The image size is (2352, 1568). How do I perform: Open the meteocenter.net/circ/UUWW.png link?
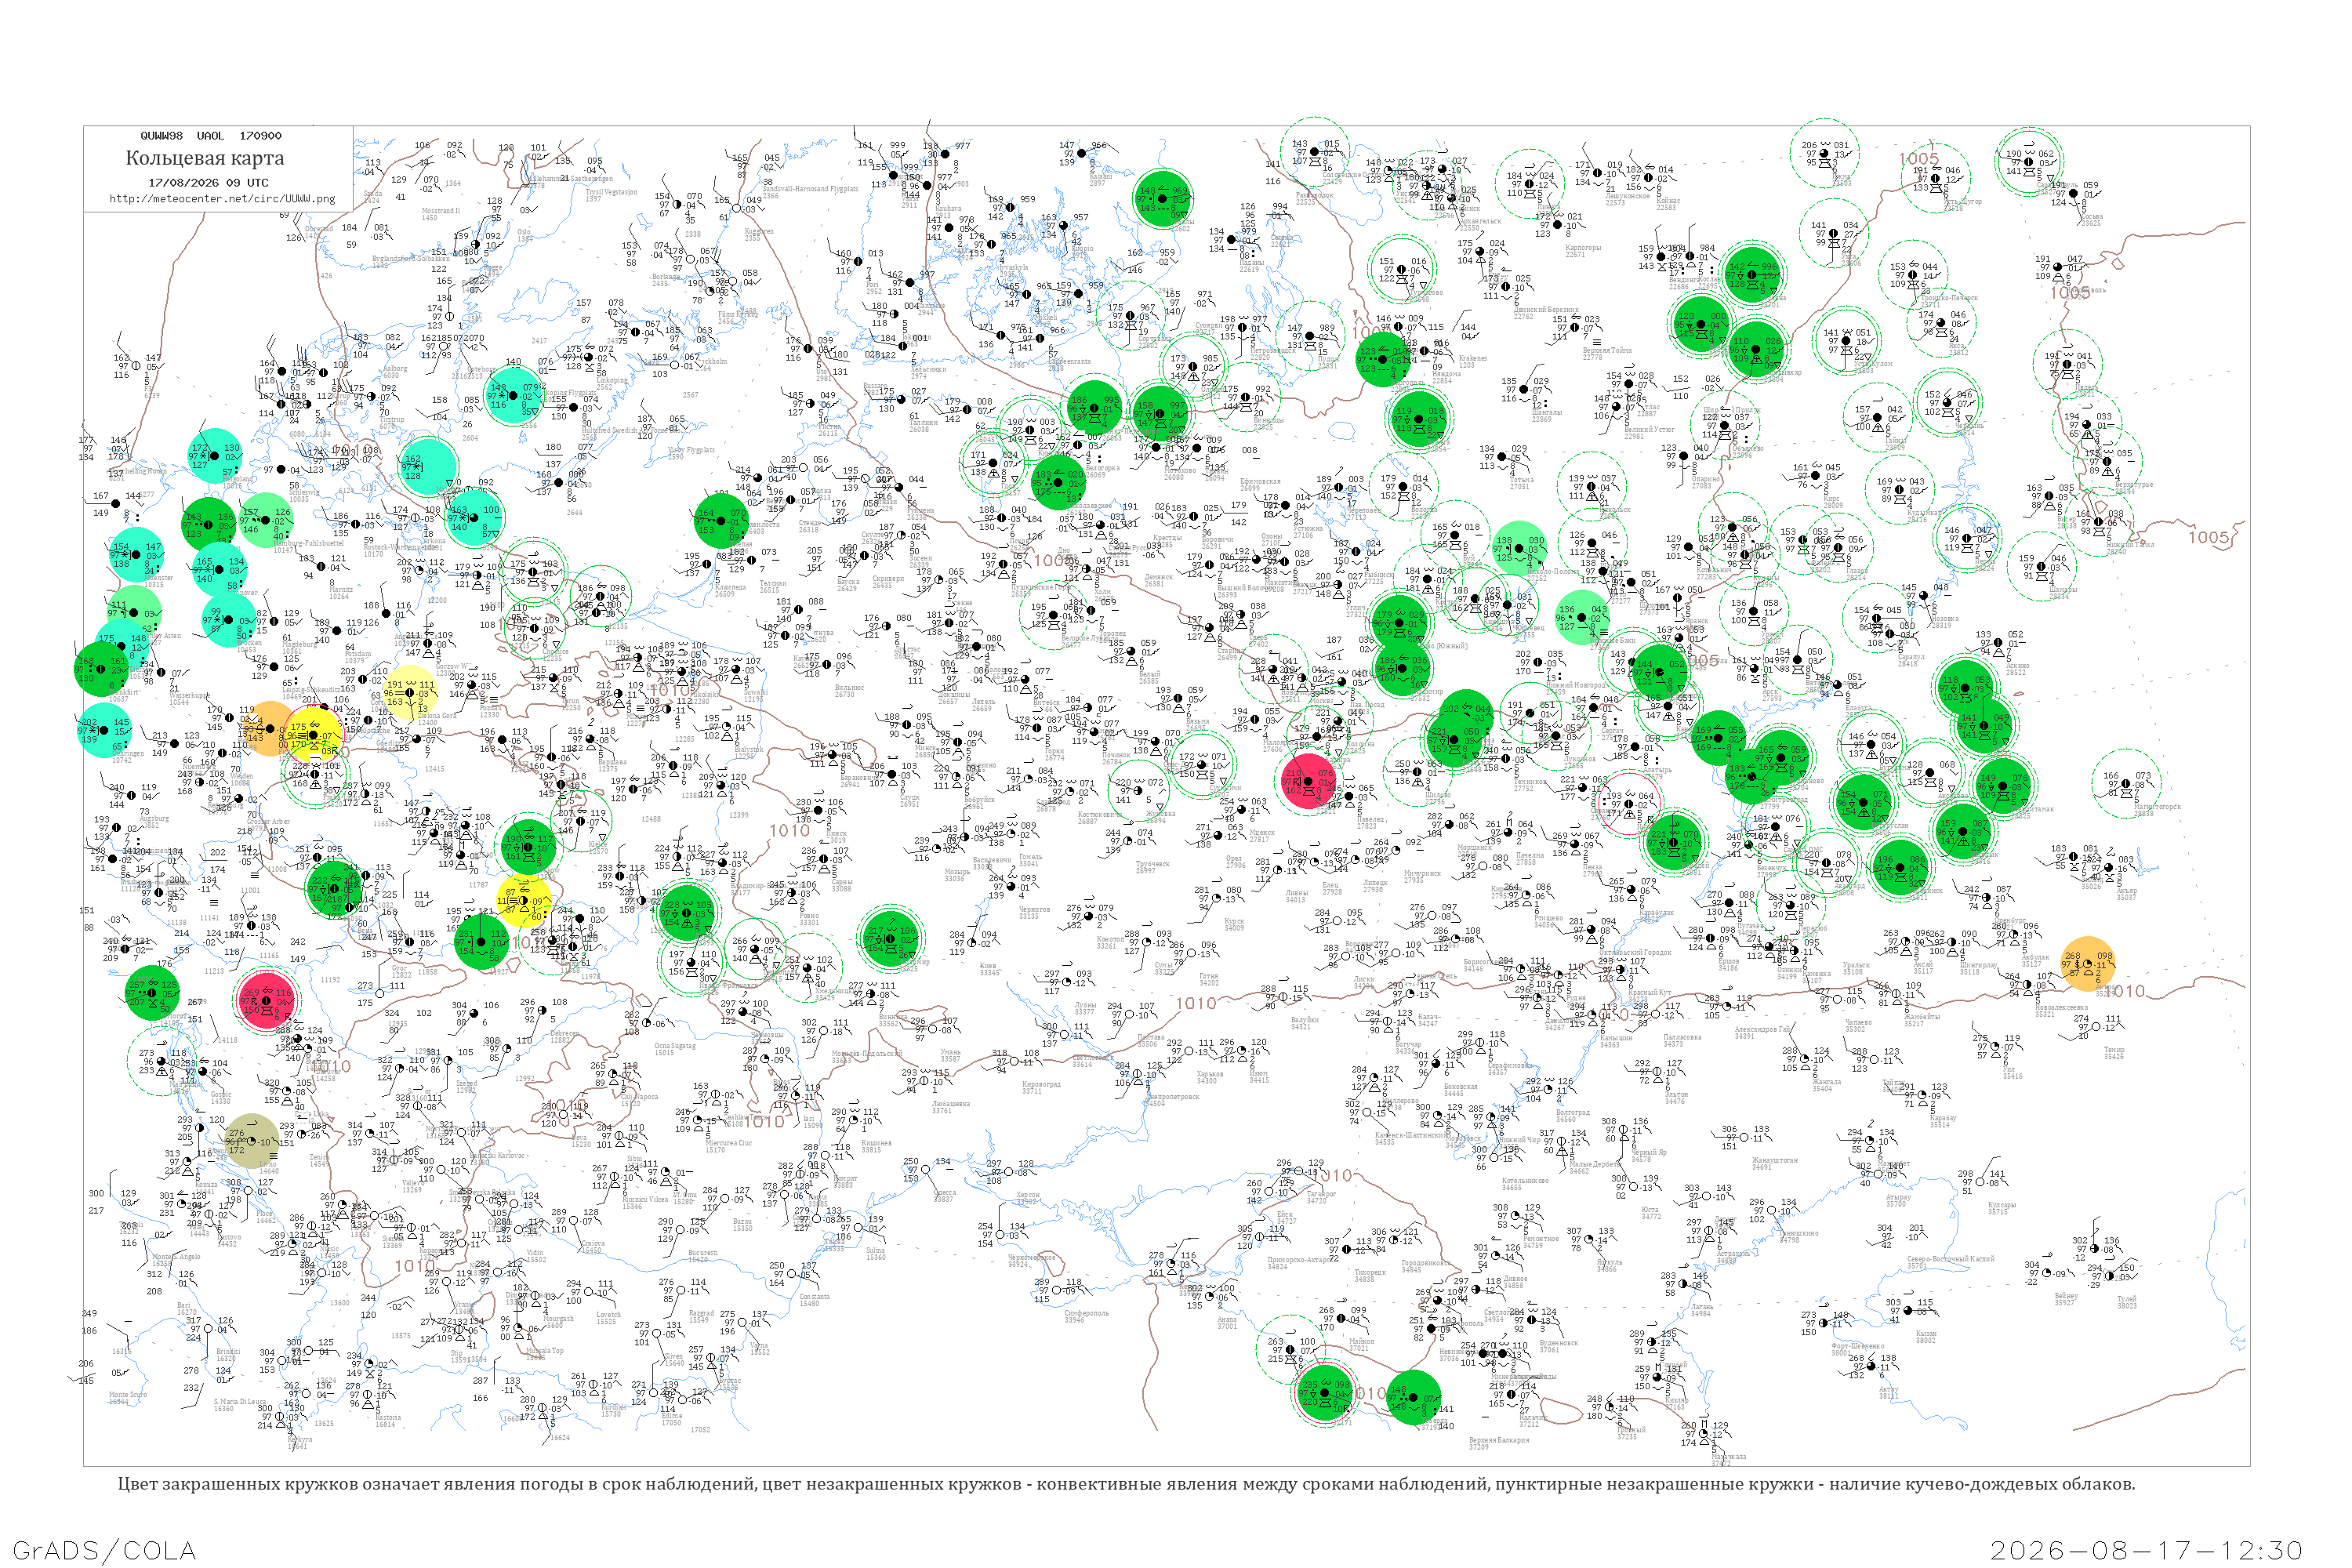222,199
